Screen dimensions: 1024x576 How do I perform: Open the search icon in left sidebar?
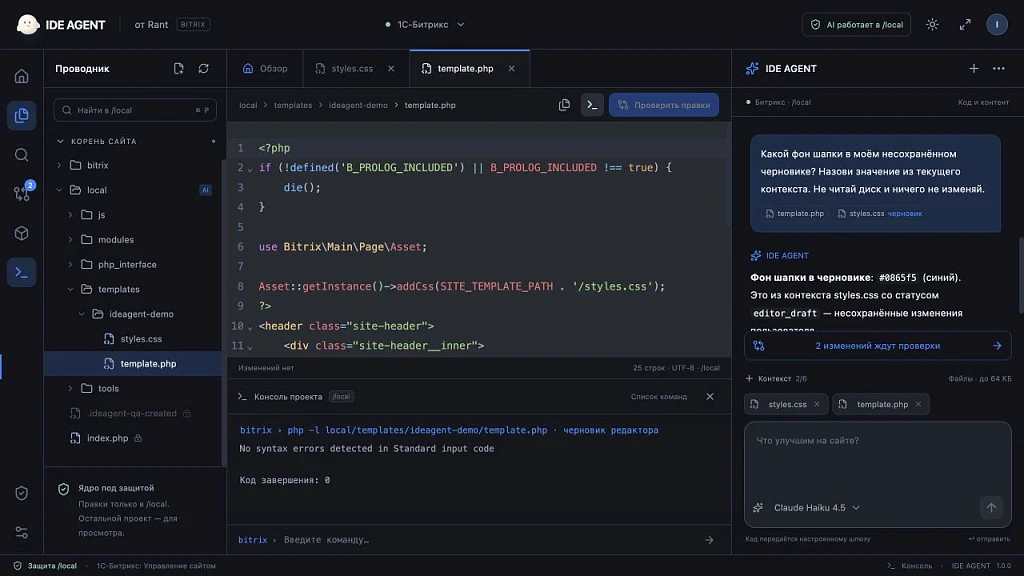[x=22, y=155]
